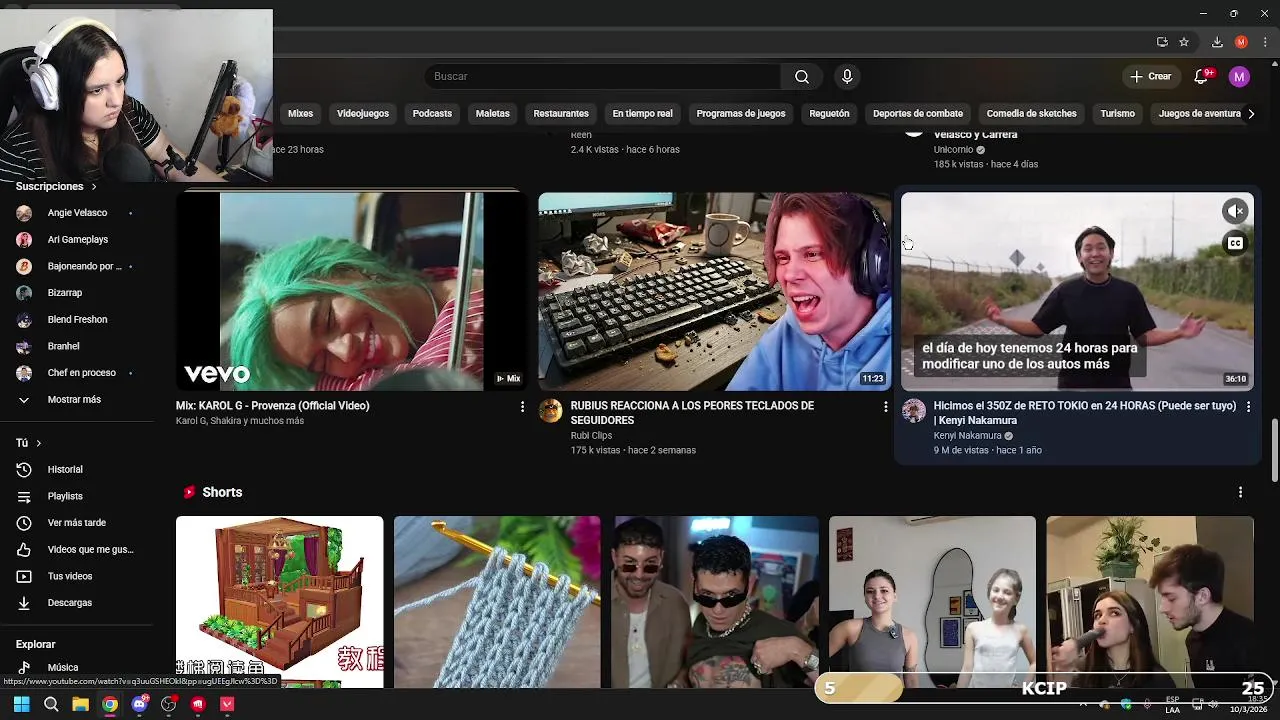Start voice search with microphone icon
The height and width of the screenshot is (720, 1280).
pyautogui.click(x=847, y=77)
